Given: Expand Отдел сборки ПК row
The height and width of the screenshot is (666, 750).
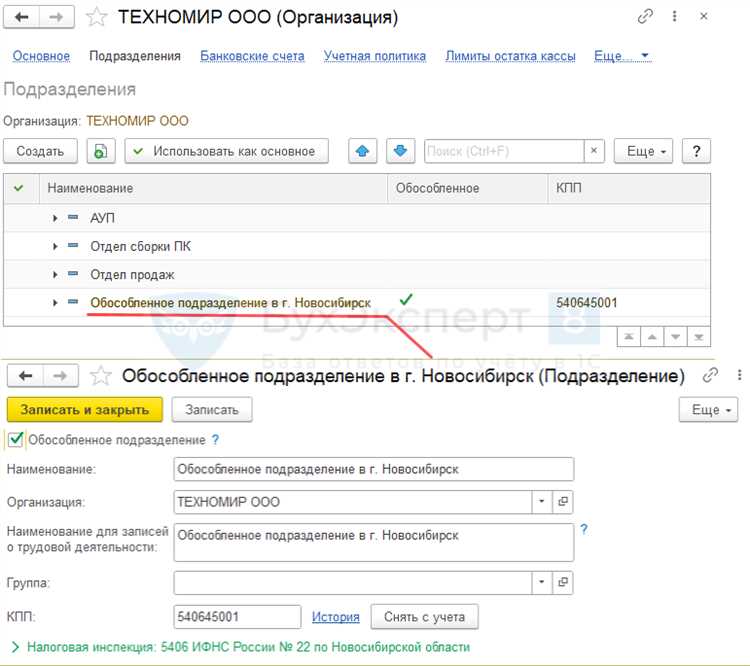Looking at the screenshot, I should (55, 246).
